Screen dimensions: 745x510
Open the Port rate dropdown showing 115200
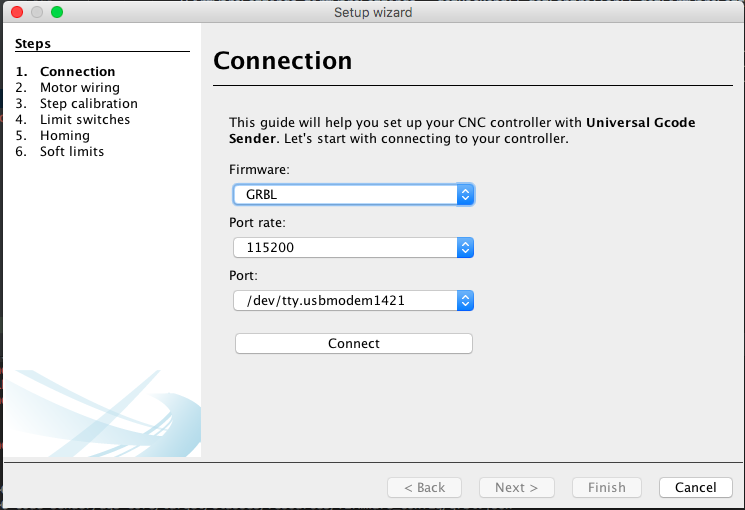pos(353,248)
